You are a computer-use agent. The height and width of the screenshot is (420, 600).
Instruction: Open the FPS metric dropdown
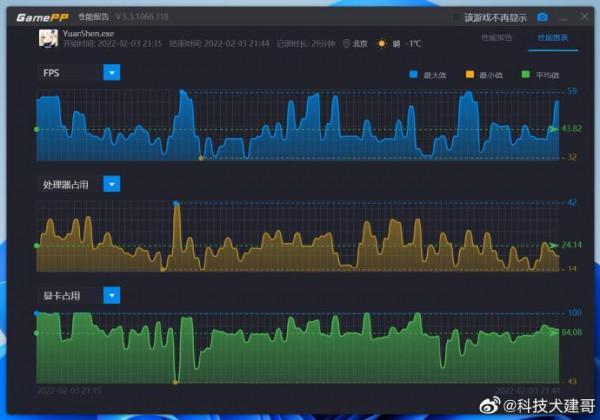coord(112,73)
